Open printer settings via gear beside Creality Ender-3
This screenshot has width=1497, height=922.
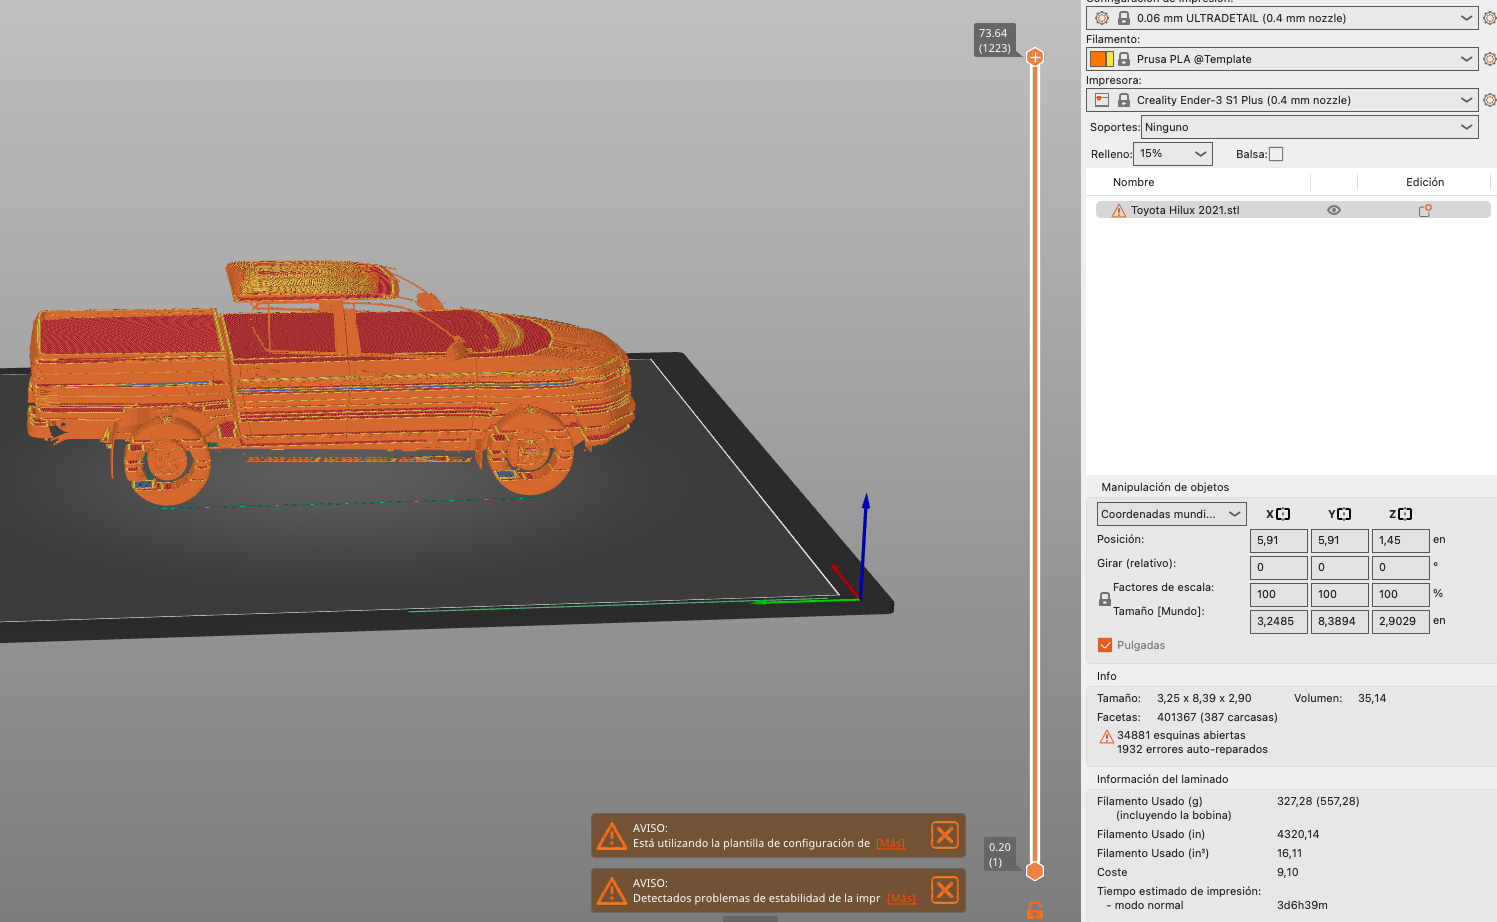click(1489, 100)
